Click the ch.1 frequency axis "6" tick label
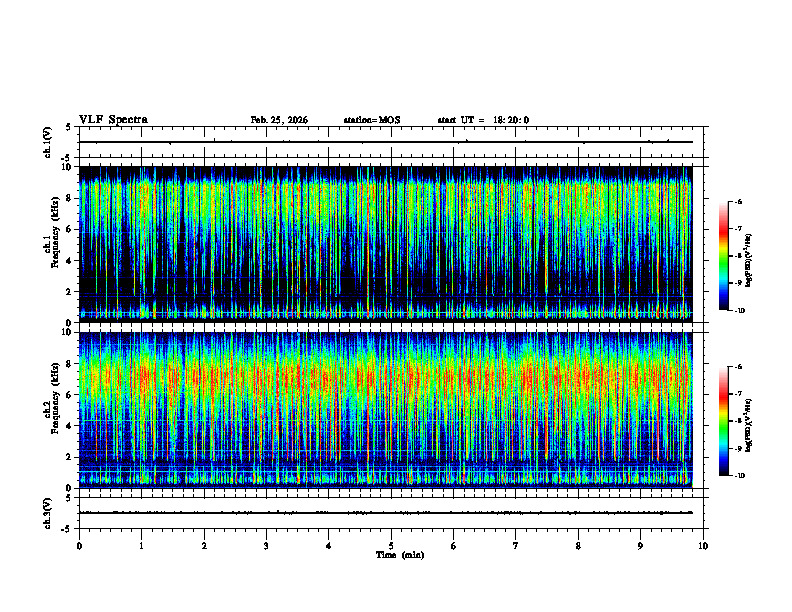This screenshot has width=792, height=612. [70, 229]
